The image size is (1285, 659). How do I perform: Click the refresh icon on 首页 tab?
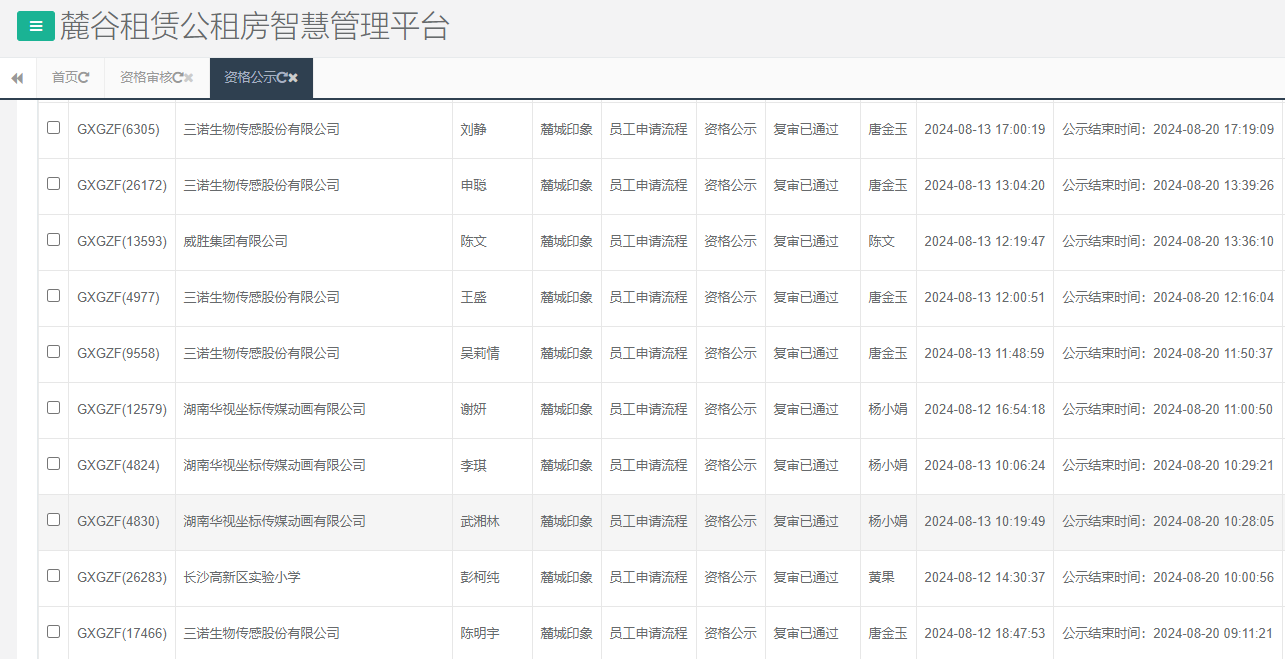86,77
